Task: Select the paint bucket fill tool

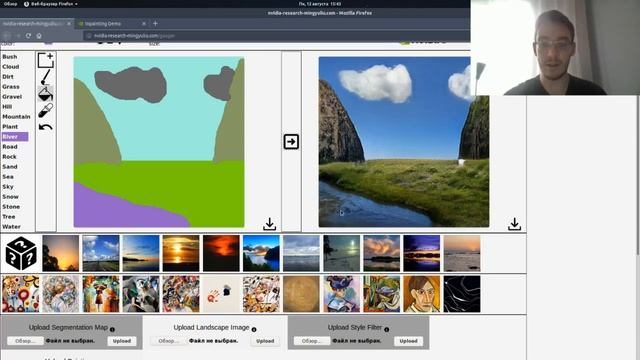Action: [x=45, y=93]
